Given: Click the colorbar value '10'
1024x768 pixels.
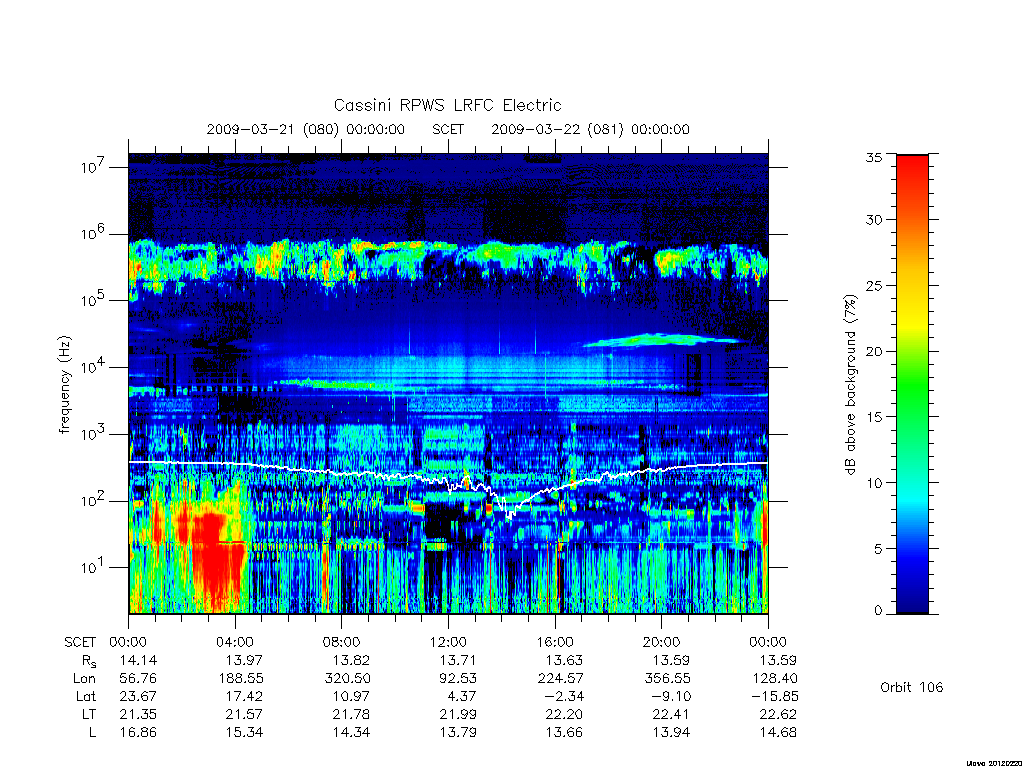Looking at the screenshot, I should [874, 483].
